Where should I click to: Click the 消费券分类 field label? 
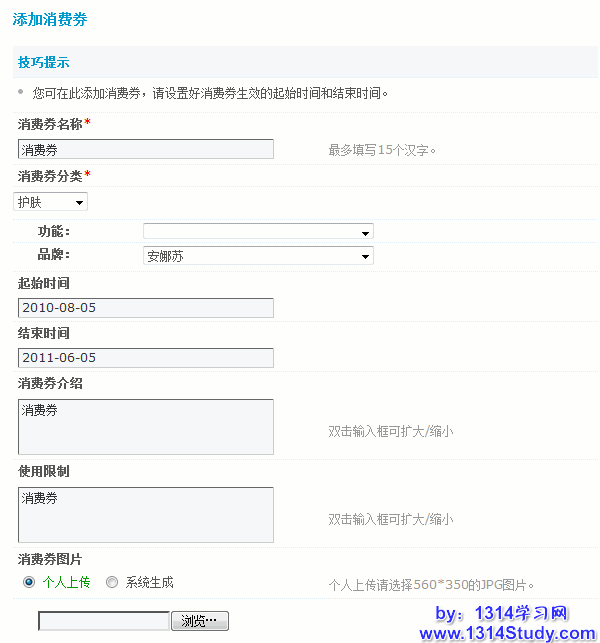tap(50, 176)
